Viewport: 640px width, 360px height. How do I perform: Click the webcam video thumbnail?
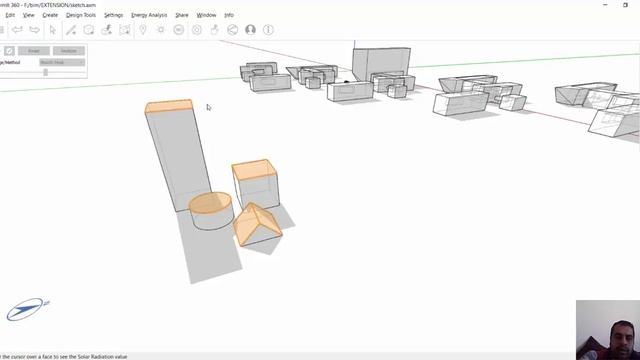tap(608, 330)
